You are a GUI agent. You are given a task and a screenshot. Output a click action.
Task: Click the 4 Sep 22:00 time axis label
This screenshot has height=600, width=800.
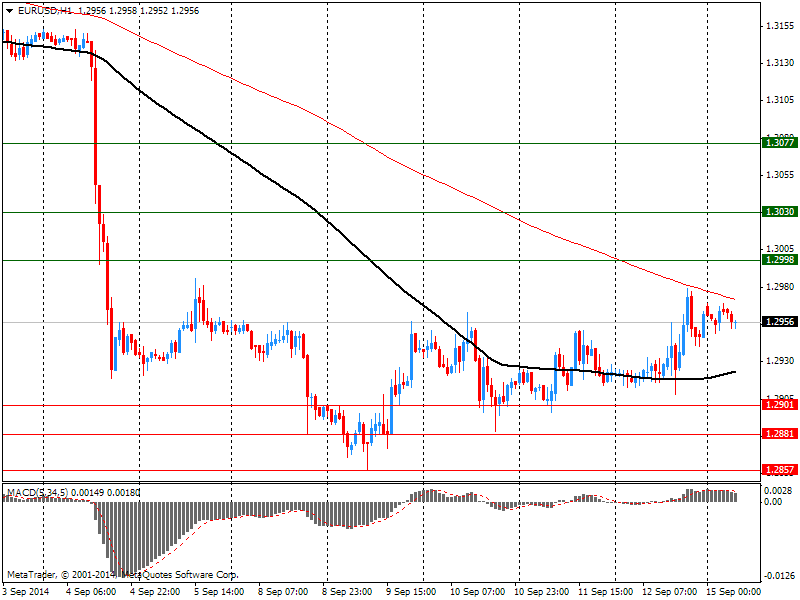(x=155, y=592)
